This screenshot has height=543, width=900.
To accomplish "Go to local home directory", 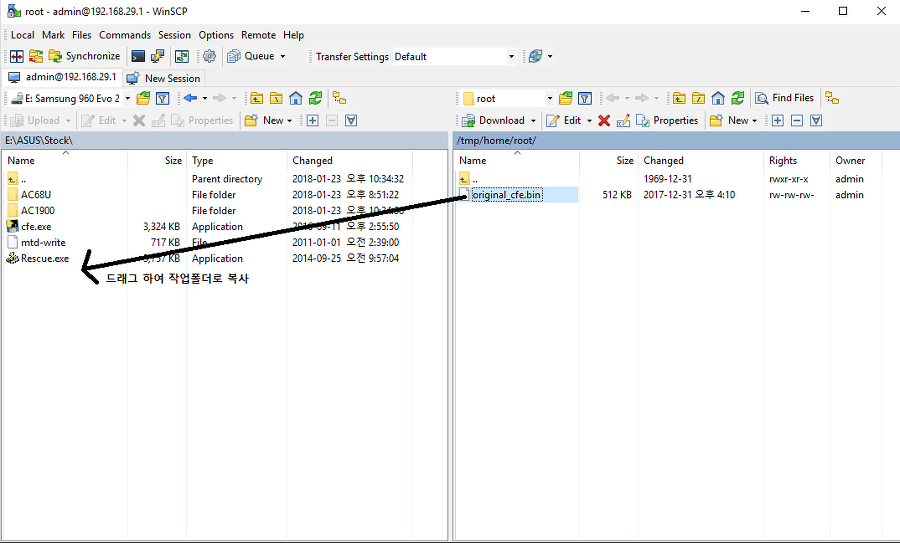I will (296, 98).
